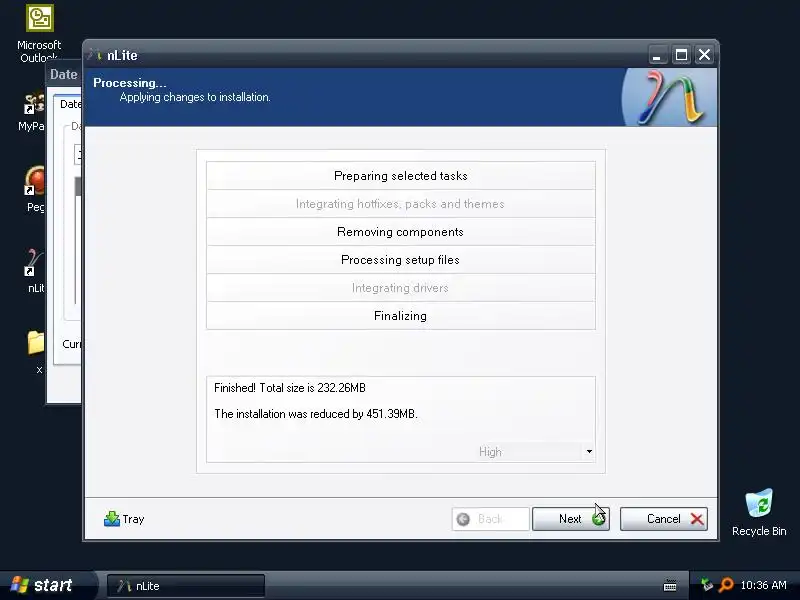Screen dimensions: 800x600
Task: Click the Next button
Action: (x=570, y=519)
